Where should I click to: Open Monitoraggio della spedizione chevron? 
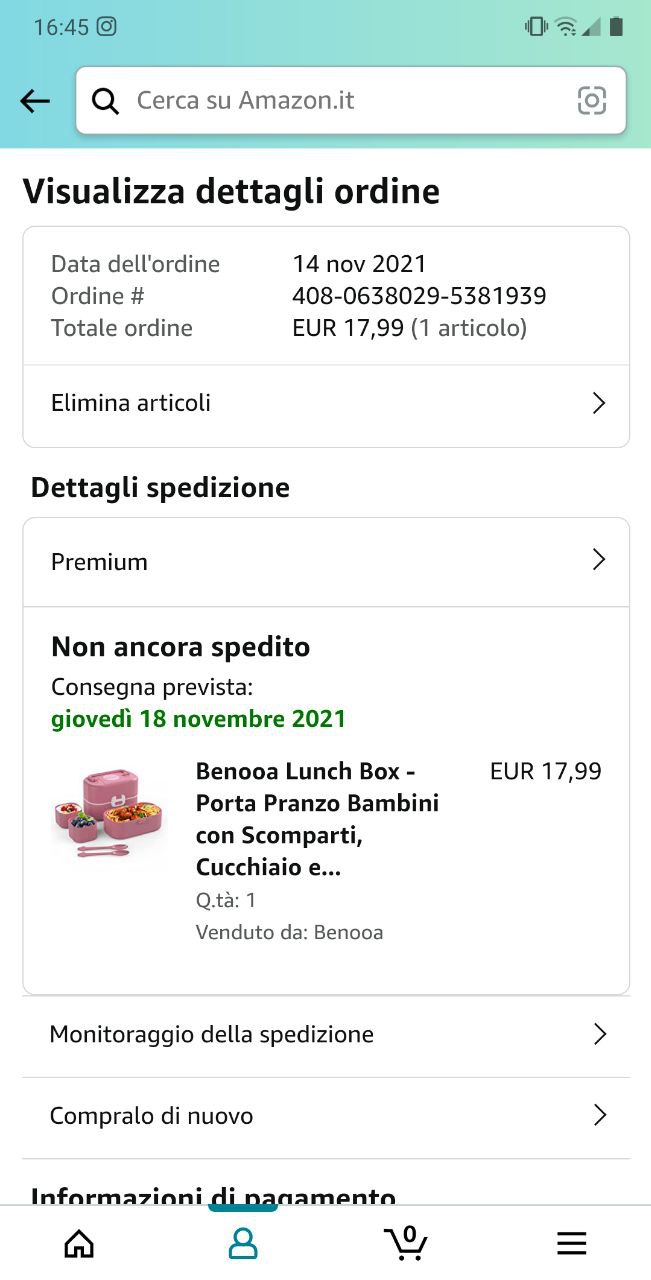point(599,1034)
